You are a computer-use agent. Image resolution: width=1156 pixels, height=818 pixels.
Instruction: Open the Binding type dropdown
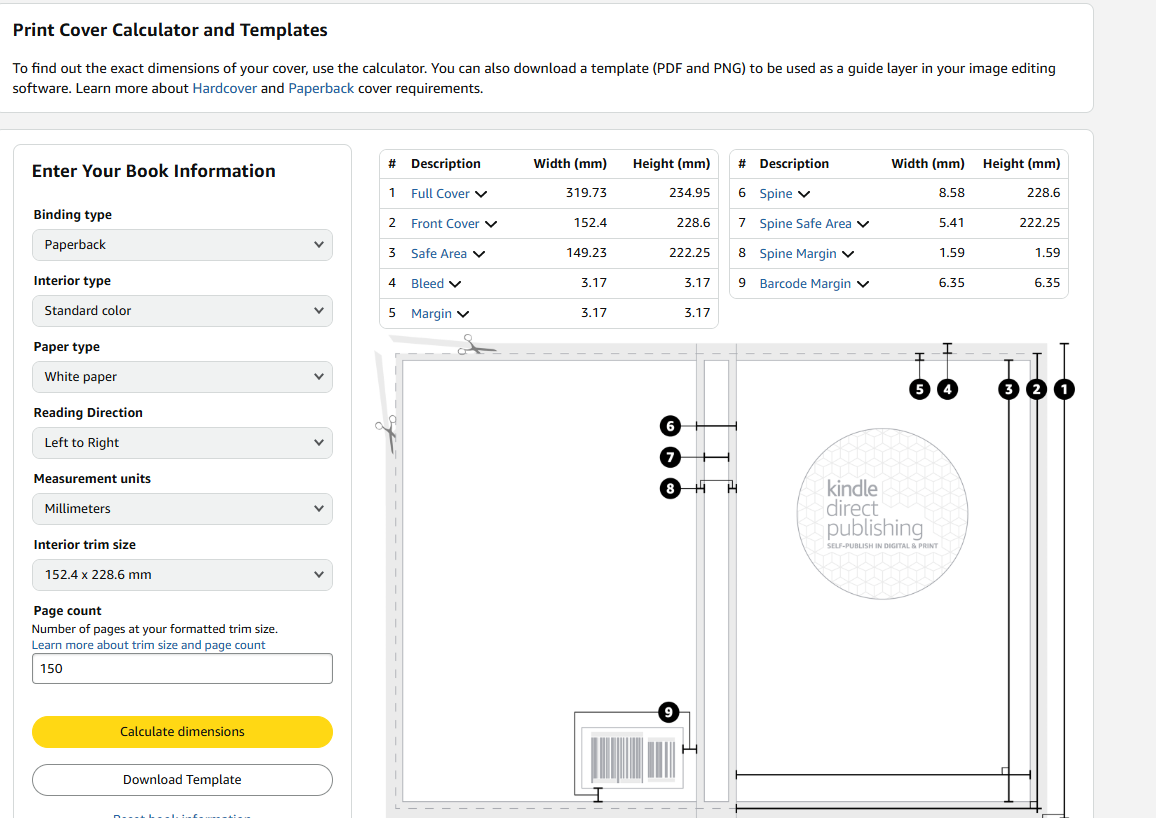coord(182,244)
